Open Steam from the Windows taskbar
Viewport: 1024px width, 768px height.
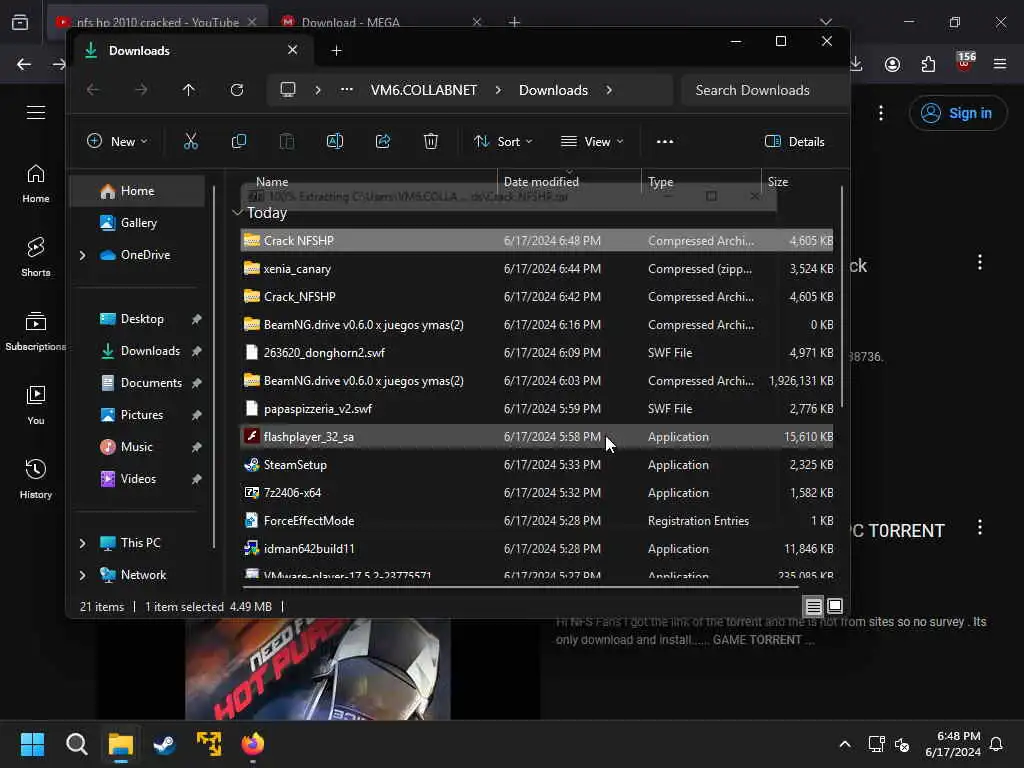point(164,744)
